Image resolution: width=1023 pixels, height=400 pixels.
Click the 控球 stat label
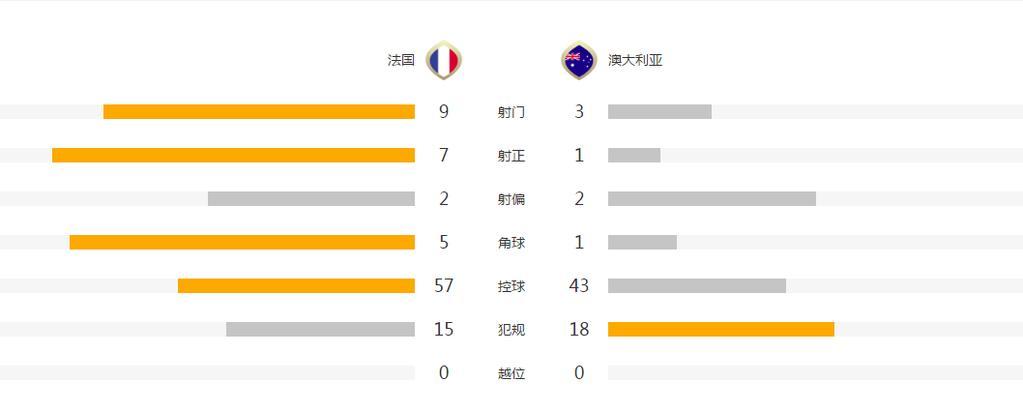click(x=511, y=286)
